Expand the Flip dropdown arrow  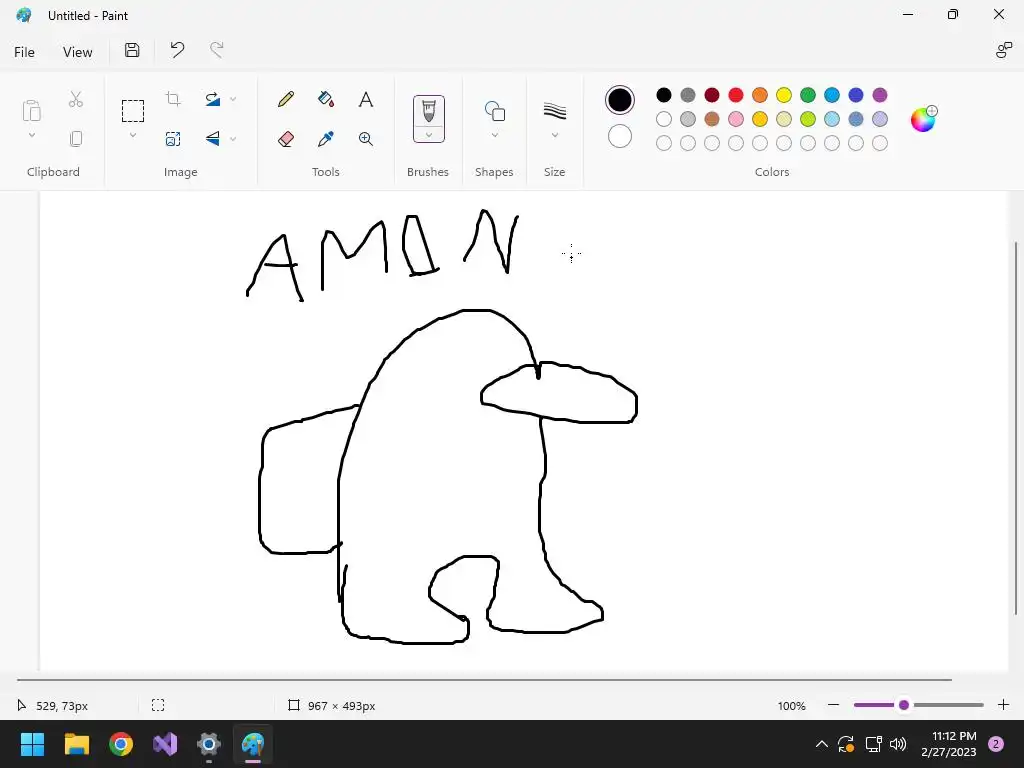(233, 138)
